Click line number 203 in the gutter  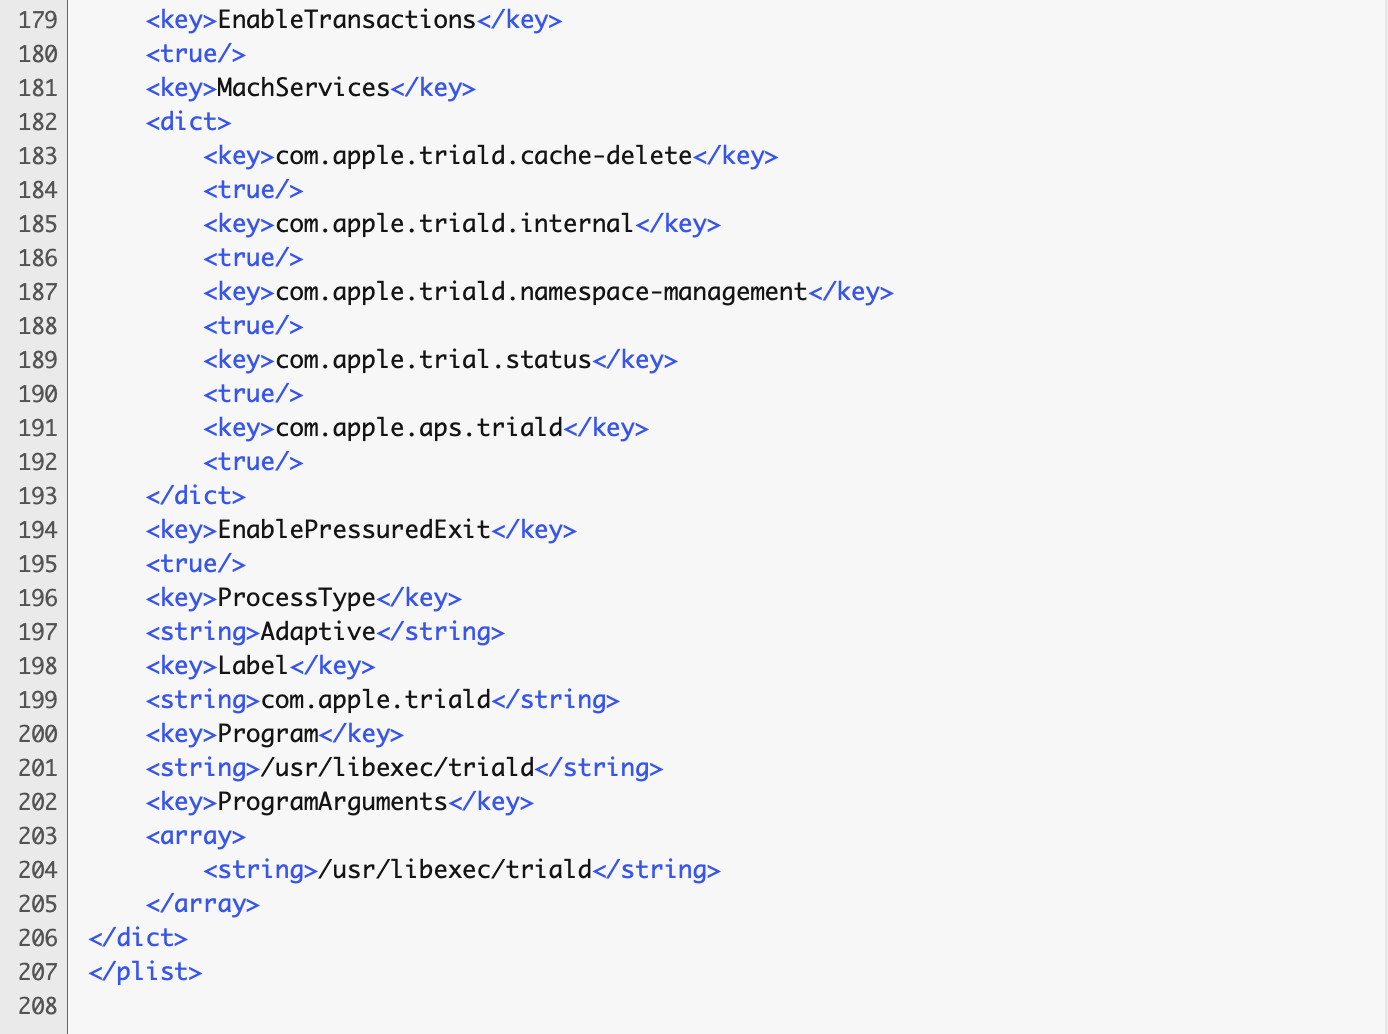(x=38, y=836)
